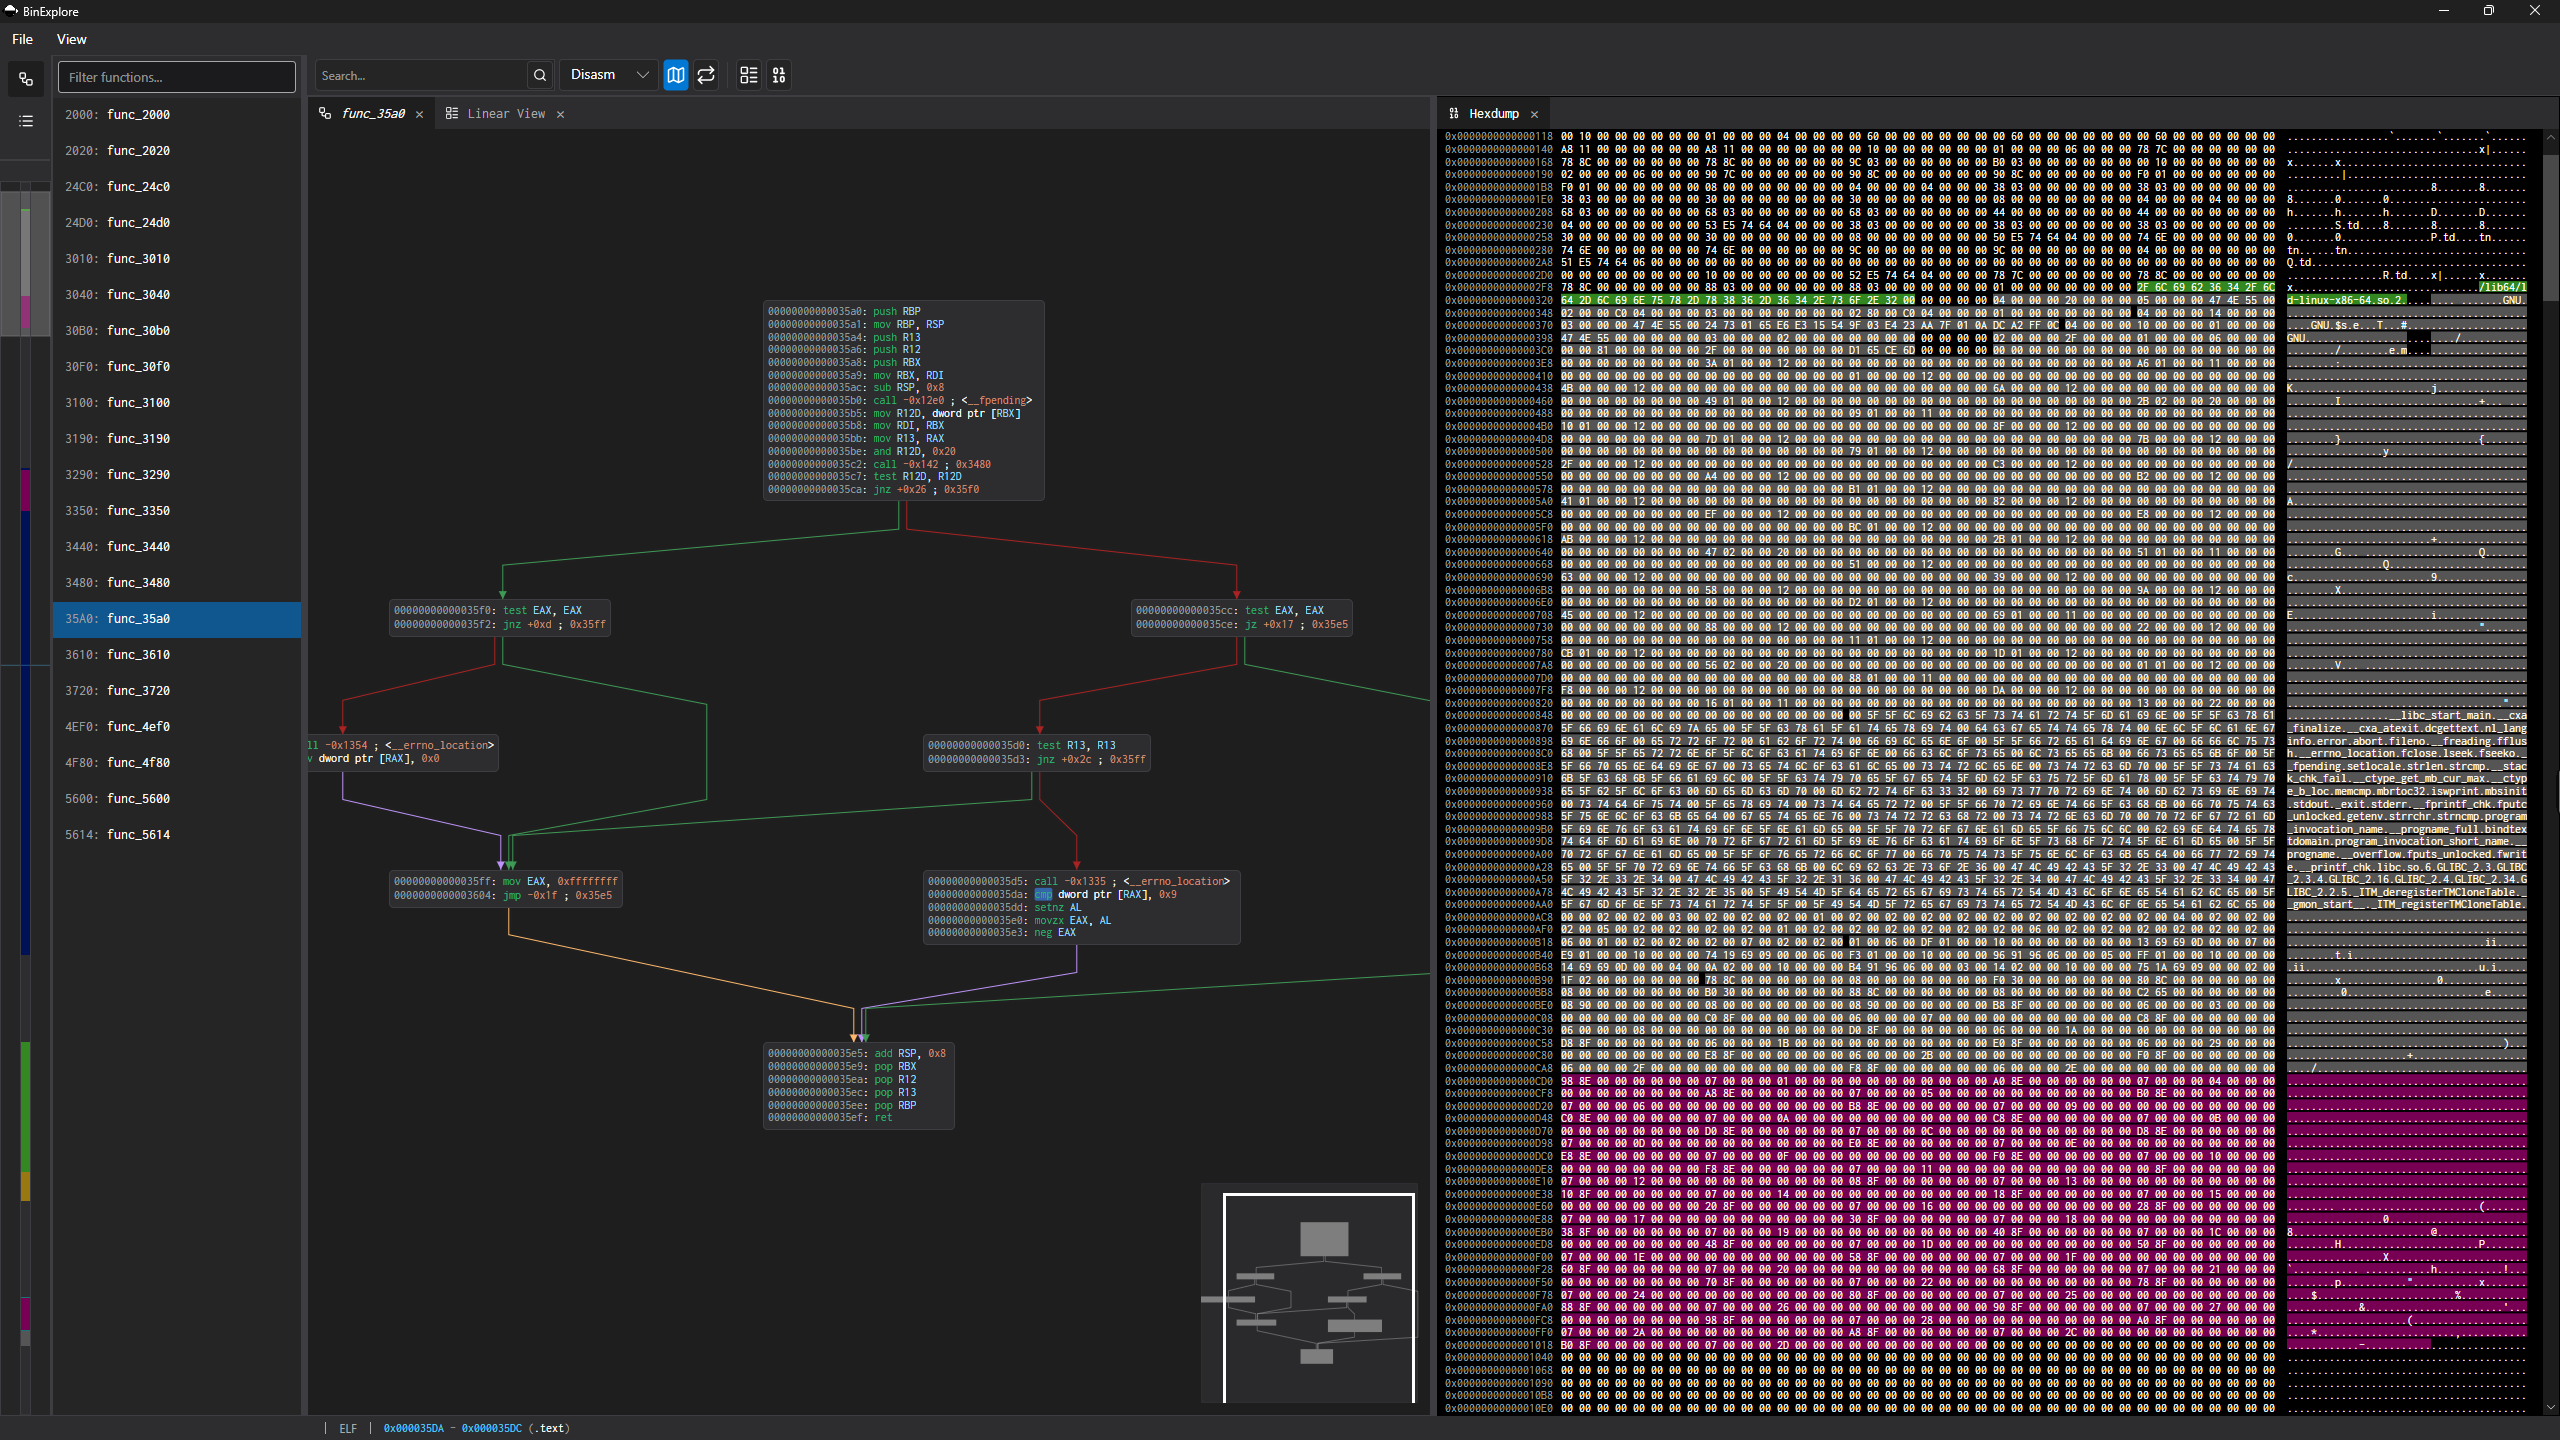
Task: Focus the Filter functions input
Action: pyautogui.click(x=177, y=77)
